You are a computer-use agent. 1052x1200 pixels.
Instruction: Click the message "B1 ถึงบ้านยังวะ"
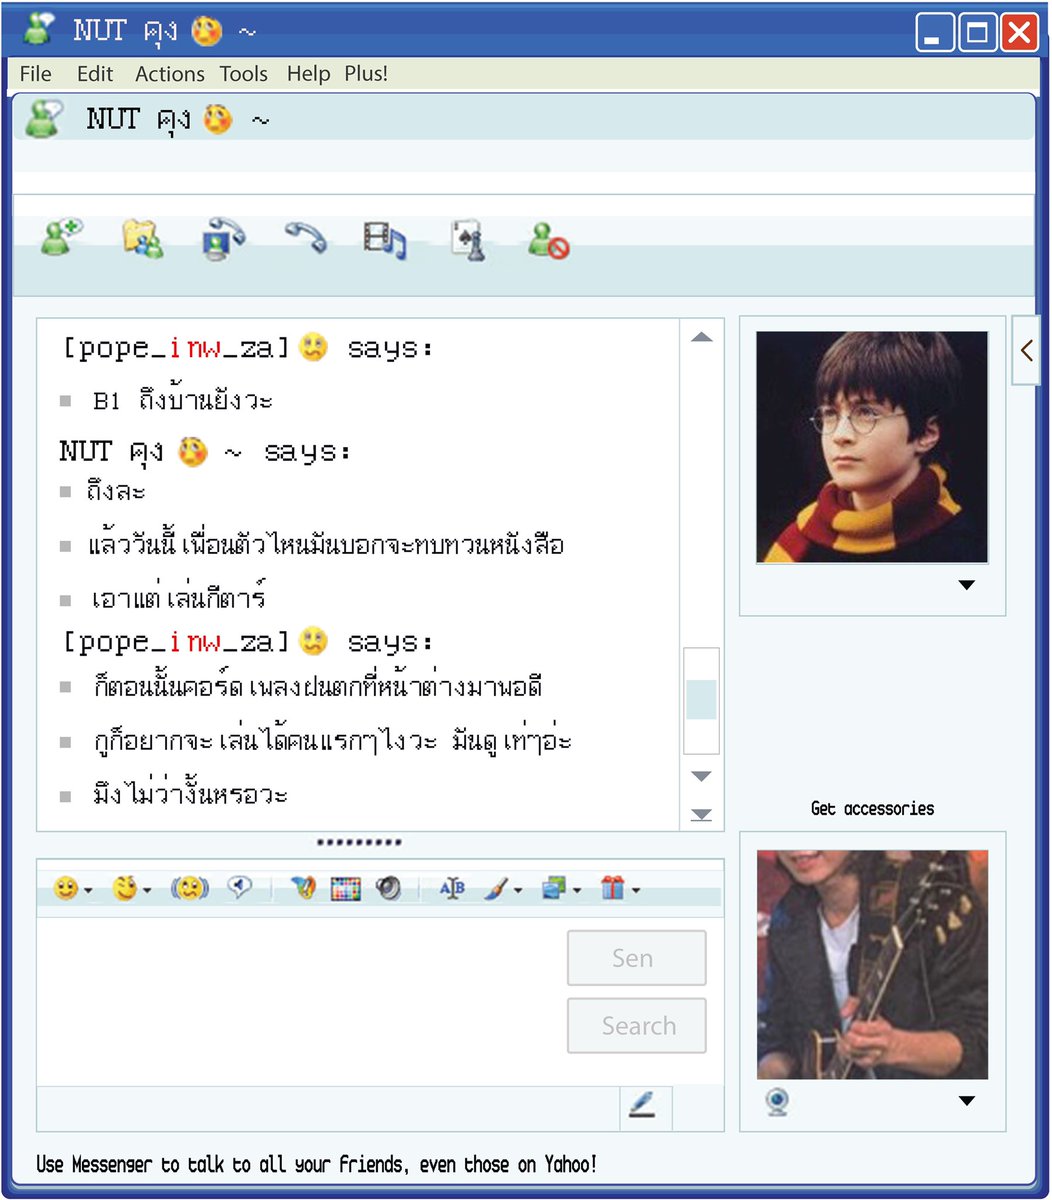click(x=183, y=400)
